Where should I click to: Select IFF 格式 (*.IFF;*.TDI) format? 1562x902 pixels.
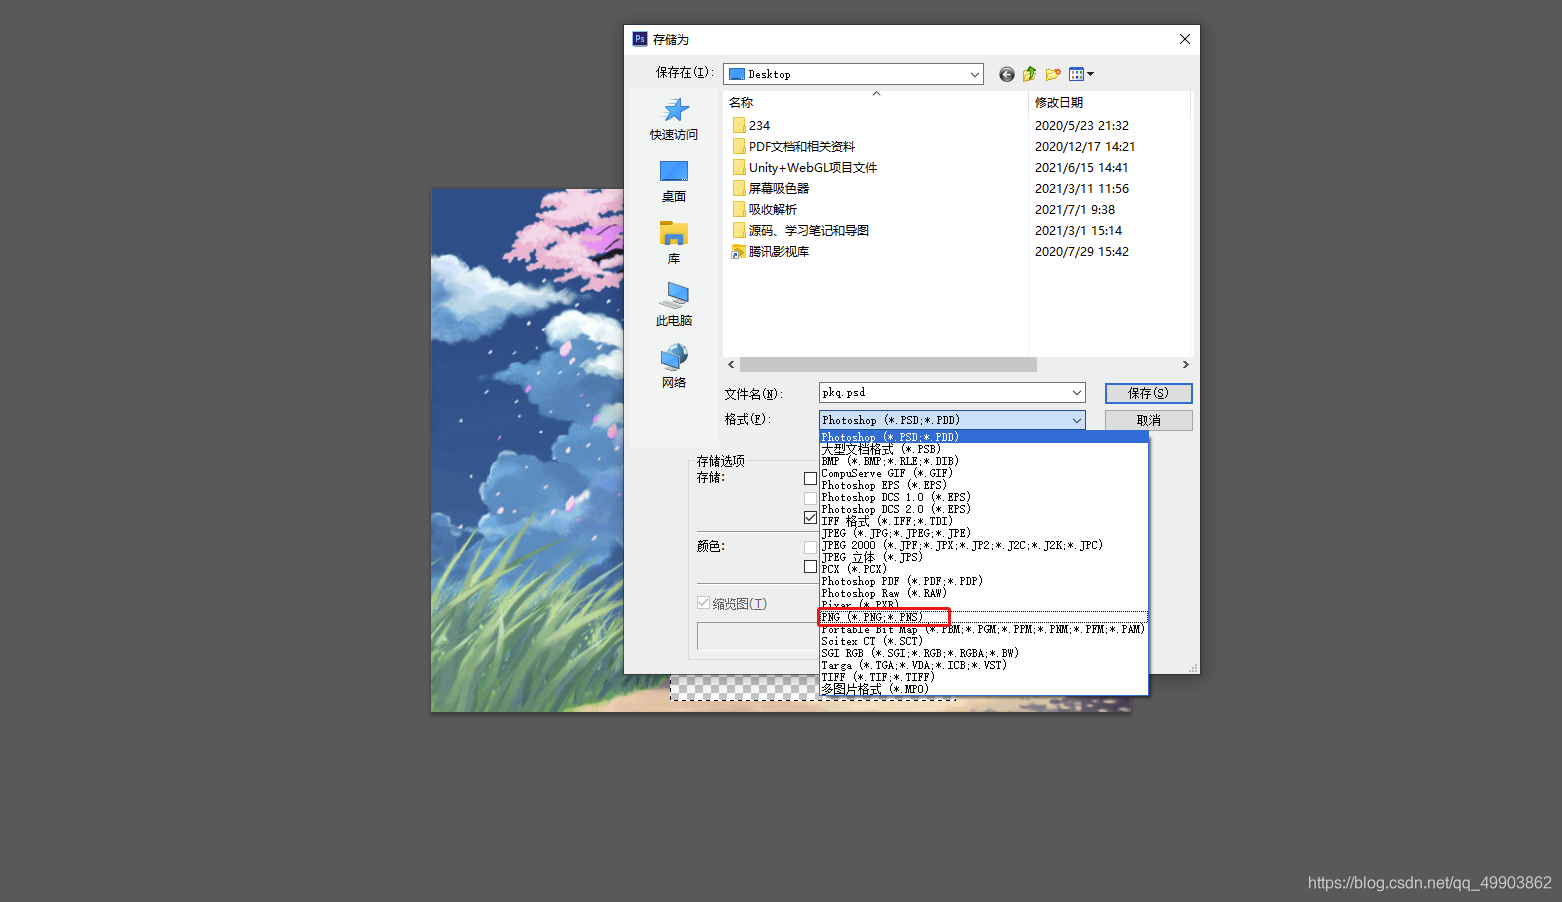click(984, 521)
